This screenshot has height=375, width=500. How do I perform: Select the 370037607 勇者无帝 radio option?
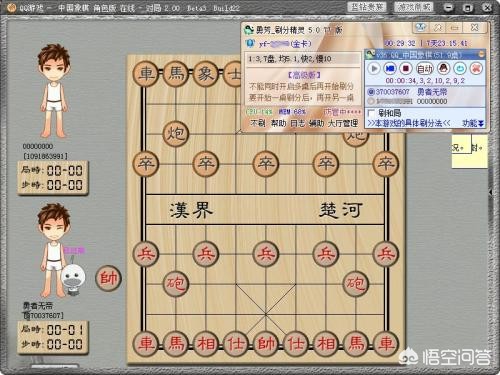click(x=370, y=92)
